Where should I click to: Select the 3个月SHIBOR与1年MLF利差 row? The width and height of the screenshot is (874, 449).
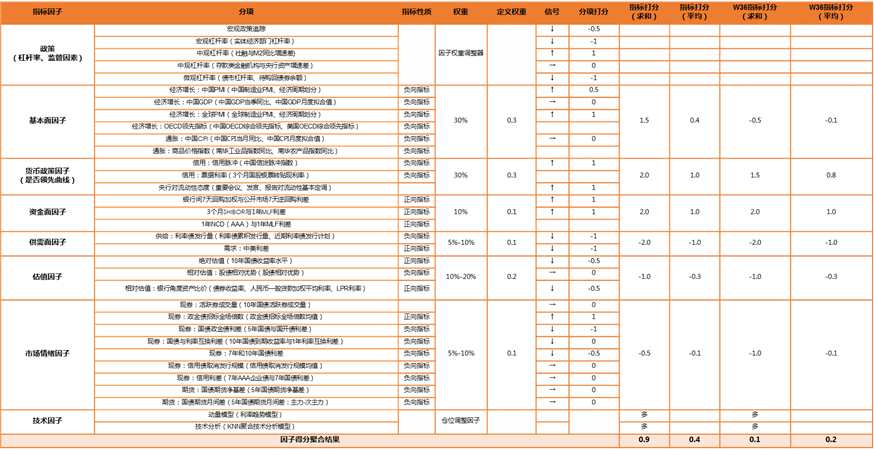(x=246, y=212)
